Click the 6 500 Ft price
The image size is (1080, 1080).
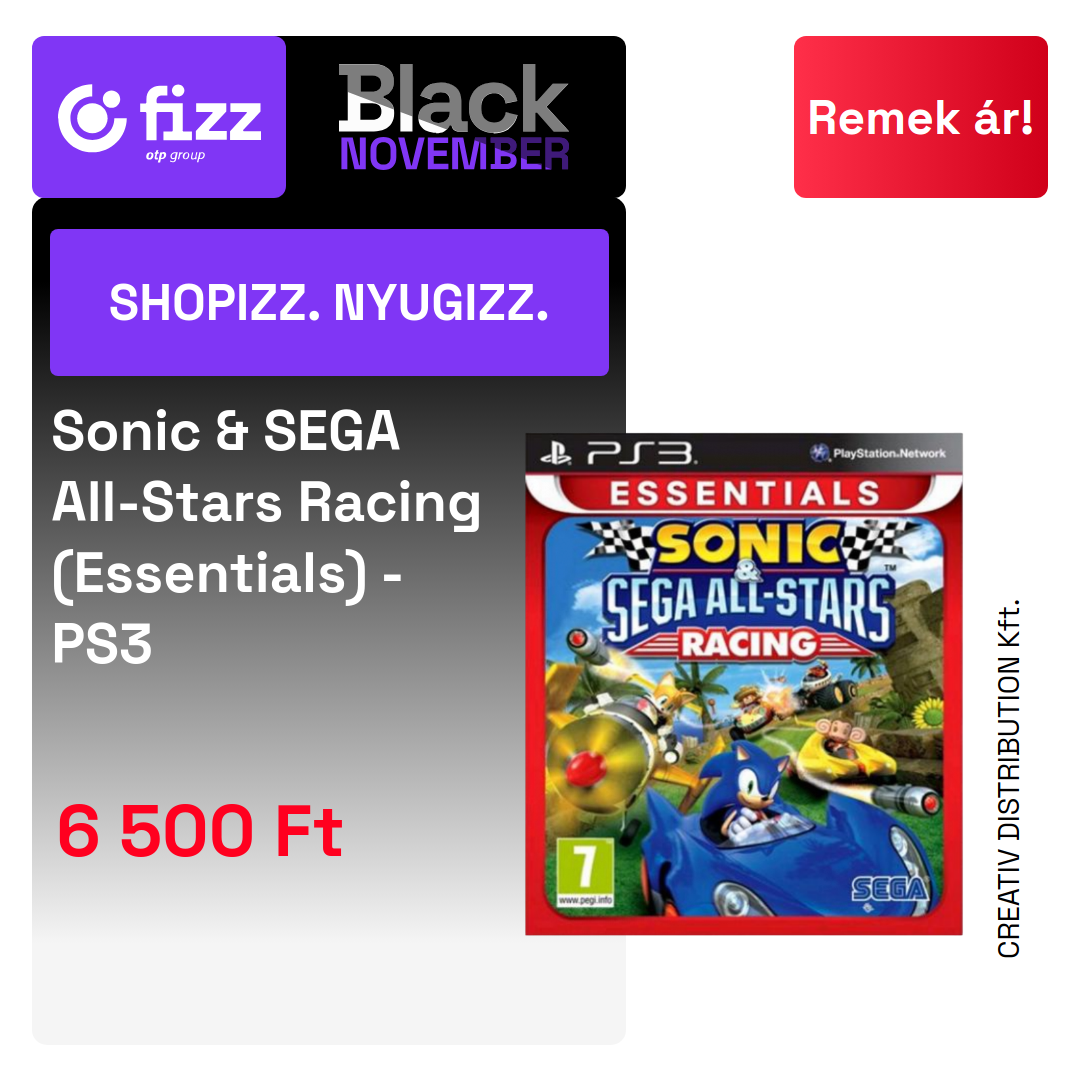pos(200,831)
